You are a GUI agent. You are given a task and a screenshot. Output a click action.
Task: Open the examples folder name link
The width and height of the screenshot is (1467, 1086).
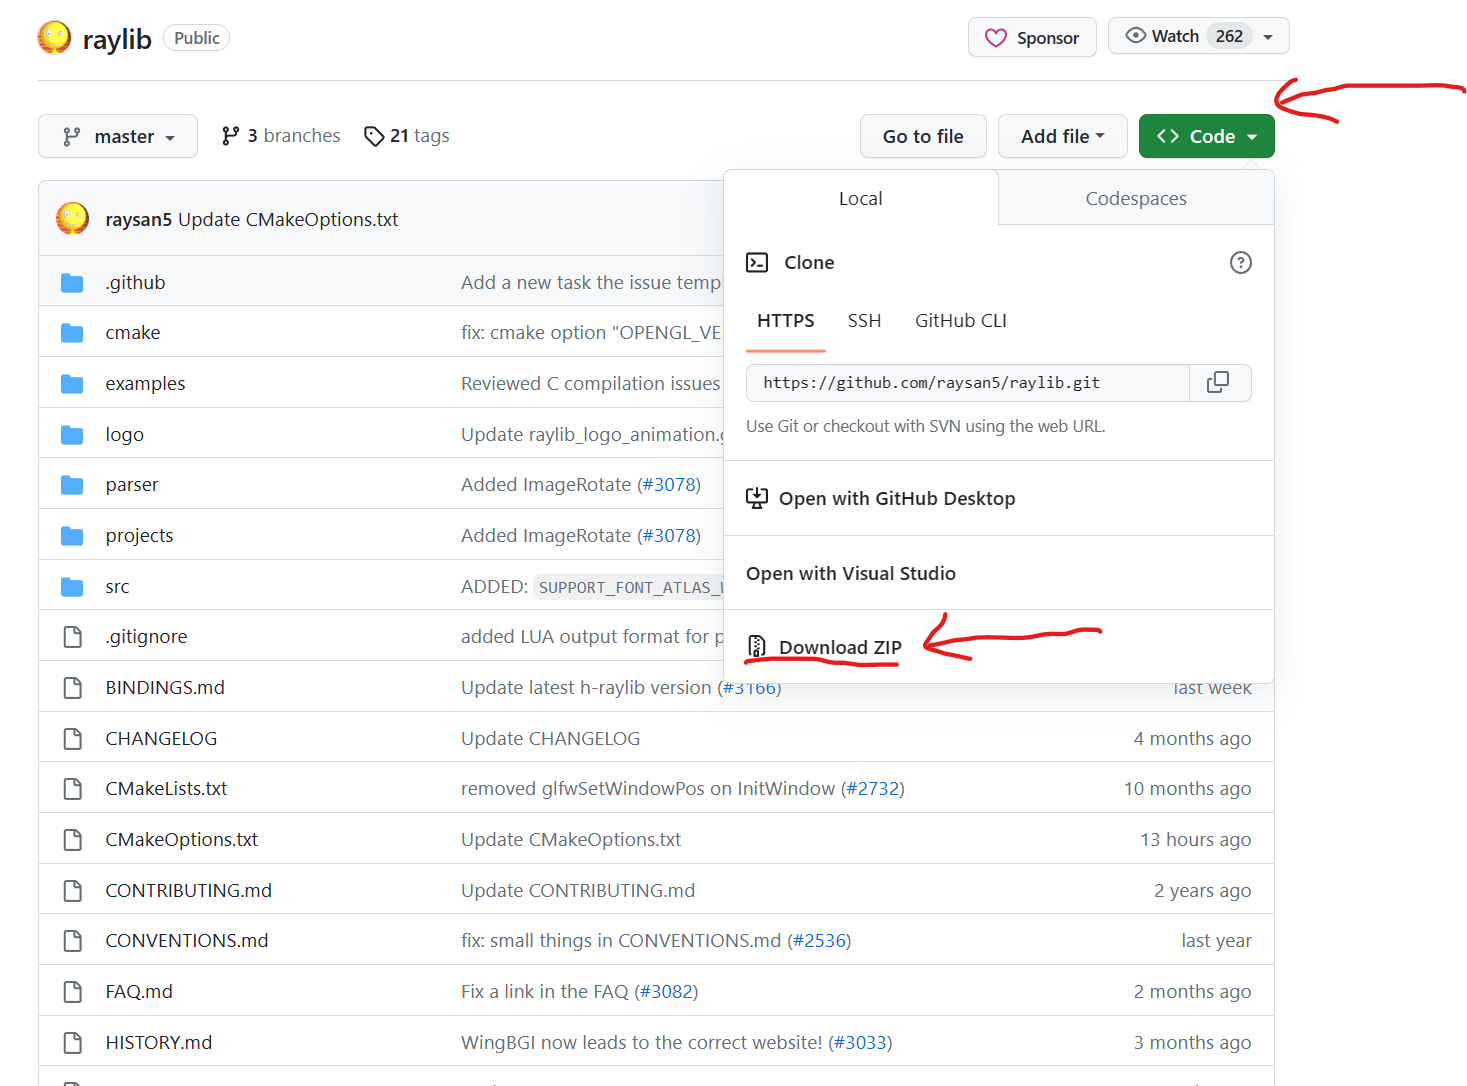pyautogui.click(x=145, y=384)
